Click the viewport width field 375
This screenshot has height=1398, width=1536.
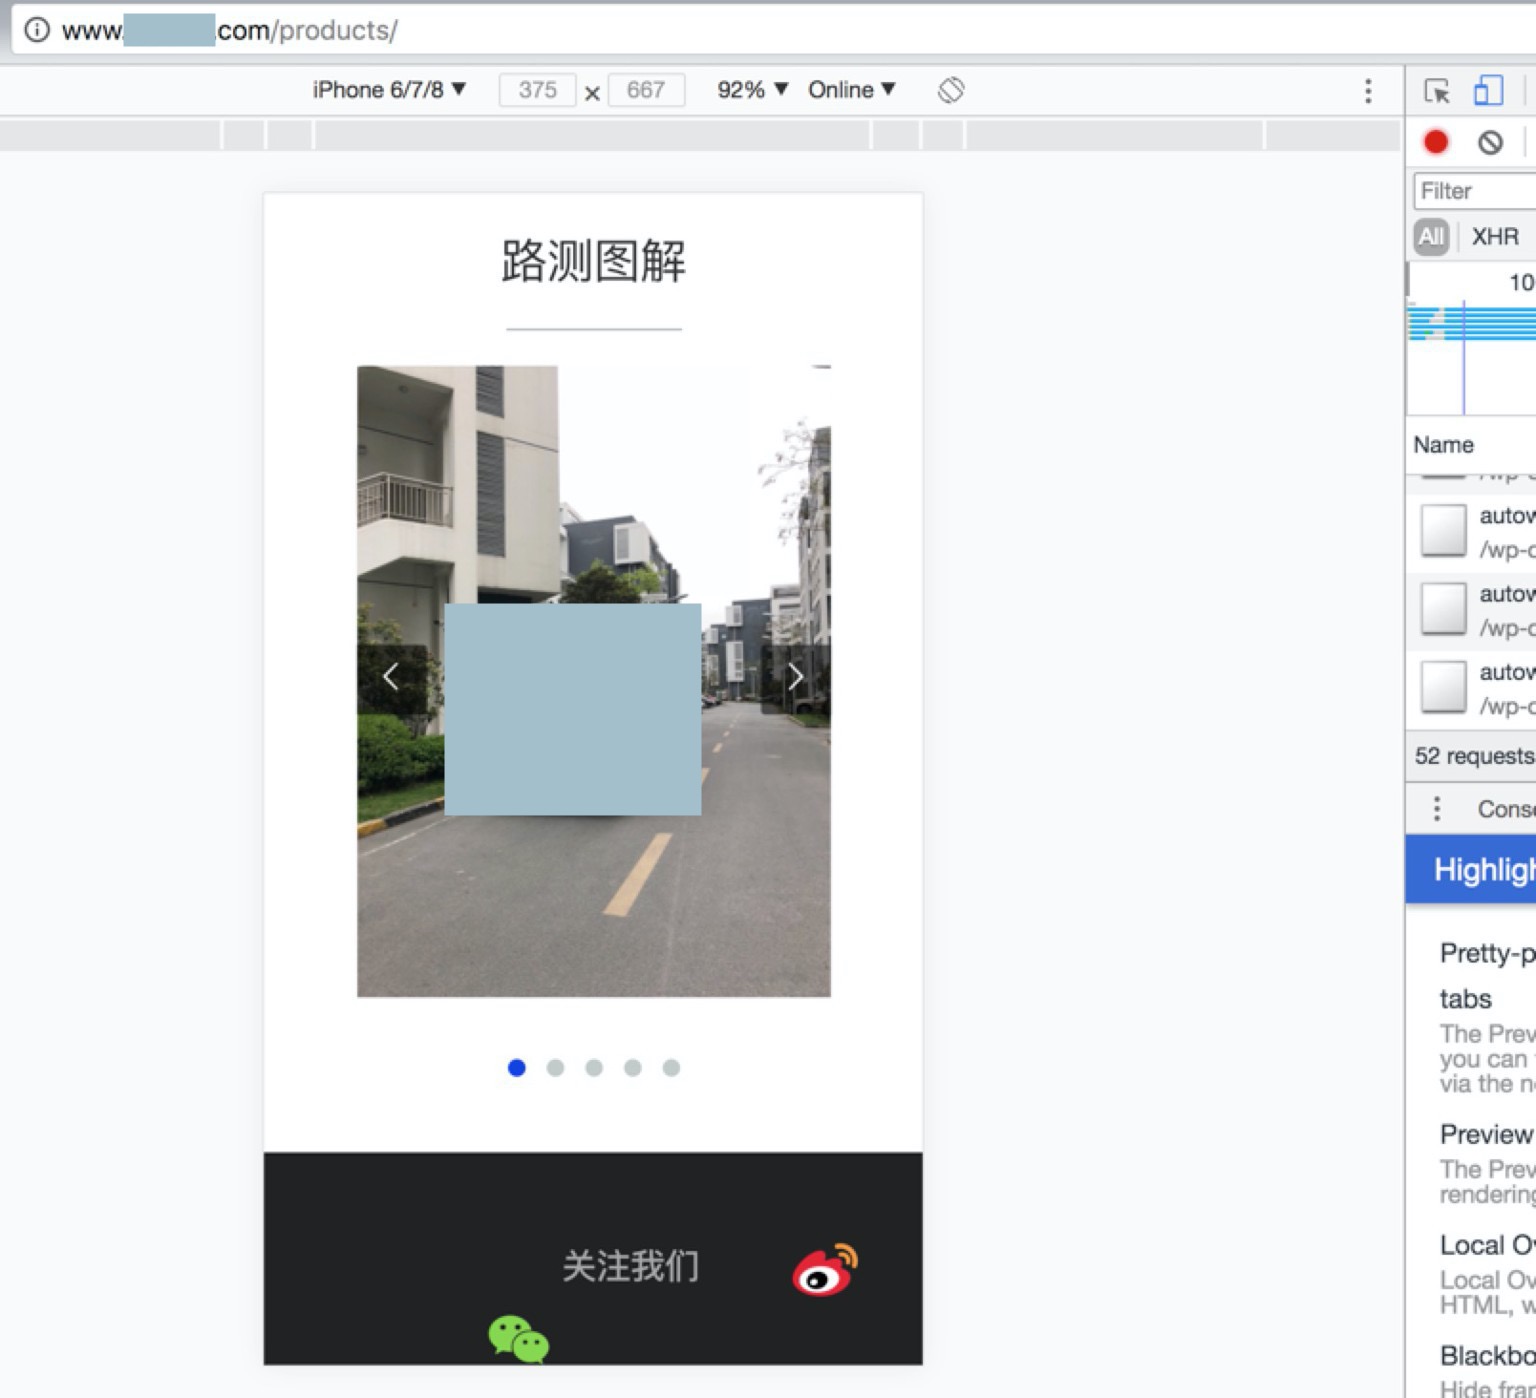point(537,90)
